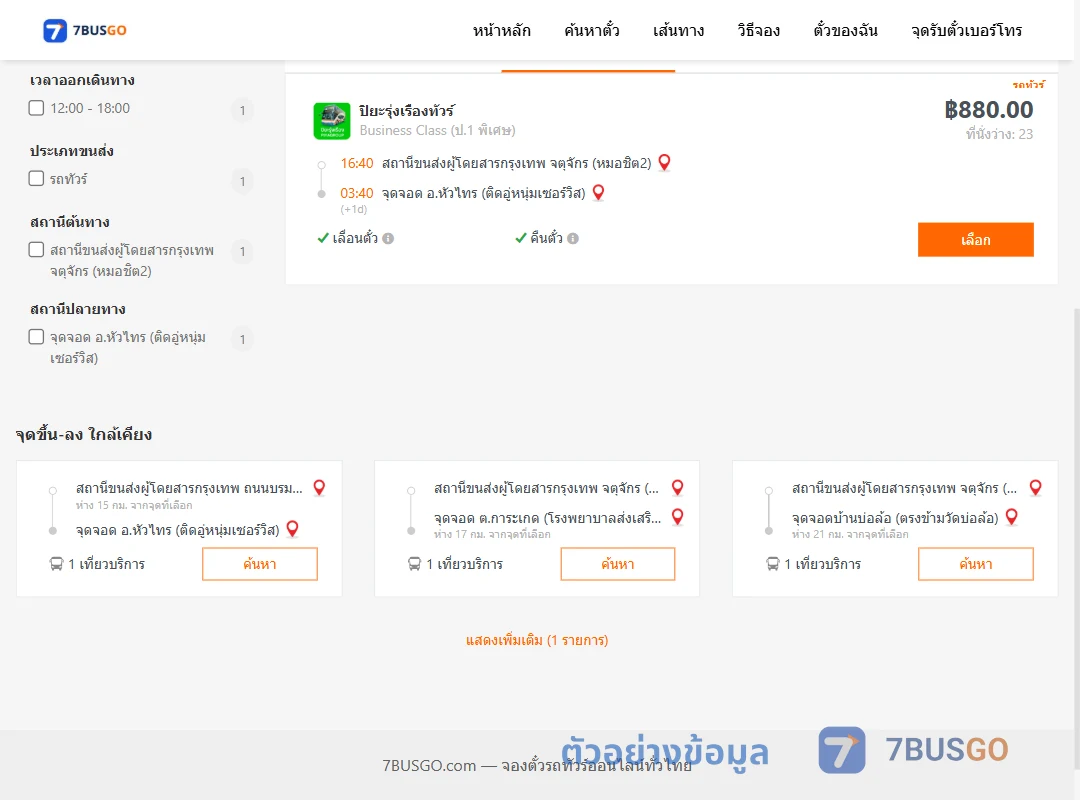Viewport: 1080px width, 800px height.
Task: Click bus icon in first nearby card
Action: coord(56,564)
